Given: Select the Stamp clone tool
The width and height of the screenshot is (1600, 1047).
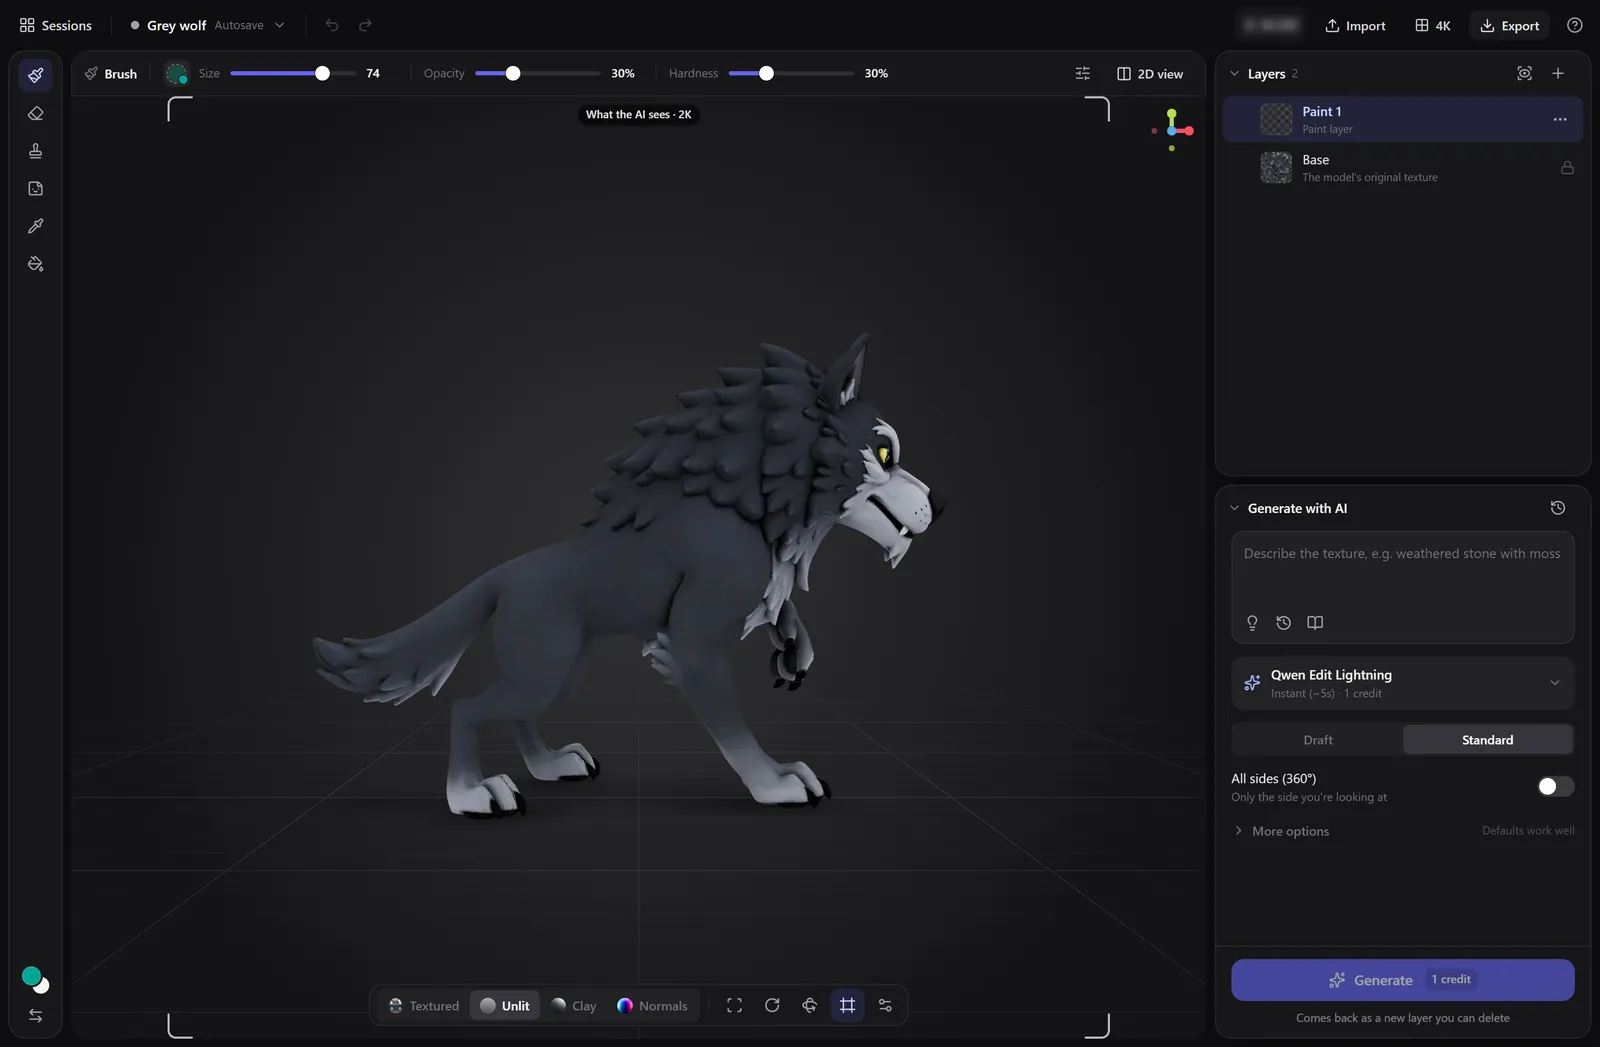Looking at the screenshot, I should coord(36,151).
